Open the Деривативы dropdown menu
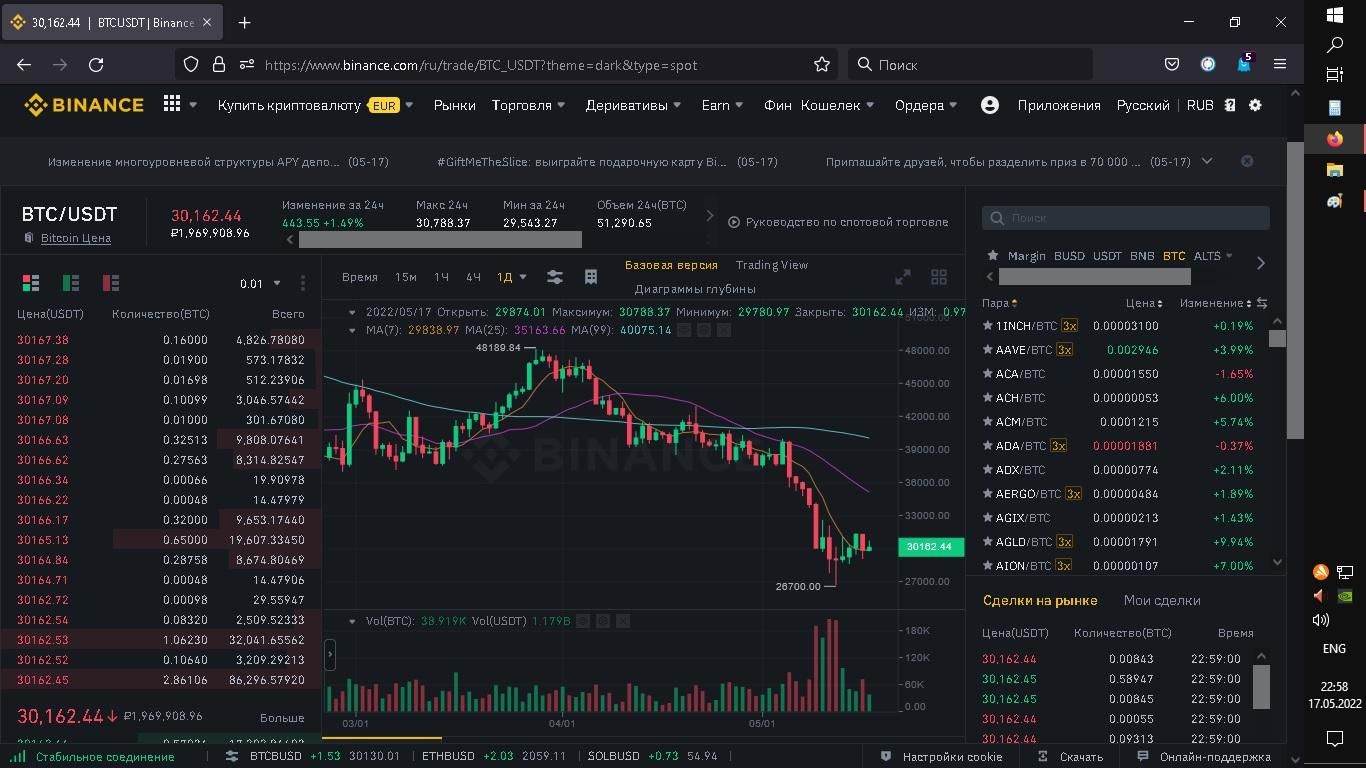Viewport: 1366px width, 768px height. [633, 105]
